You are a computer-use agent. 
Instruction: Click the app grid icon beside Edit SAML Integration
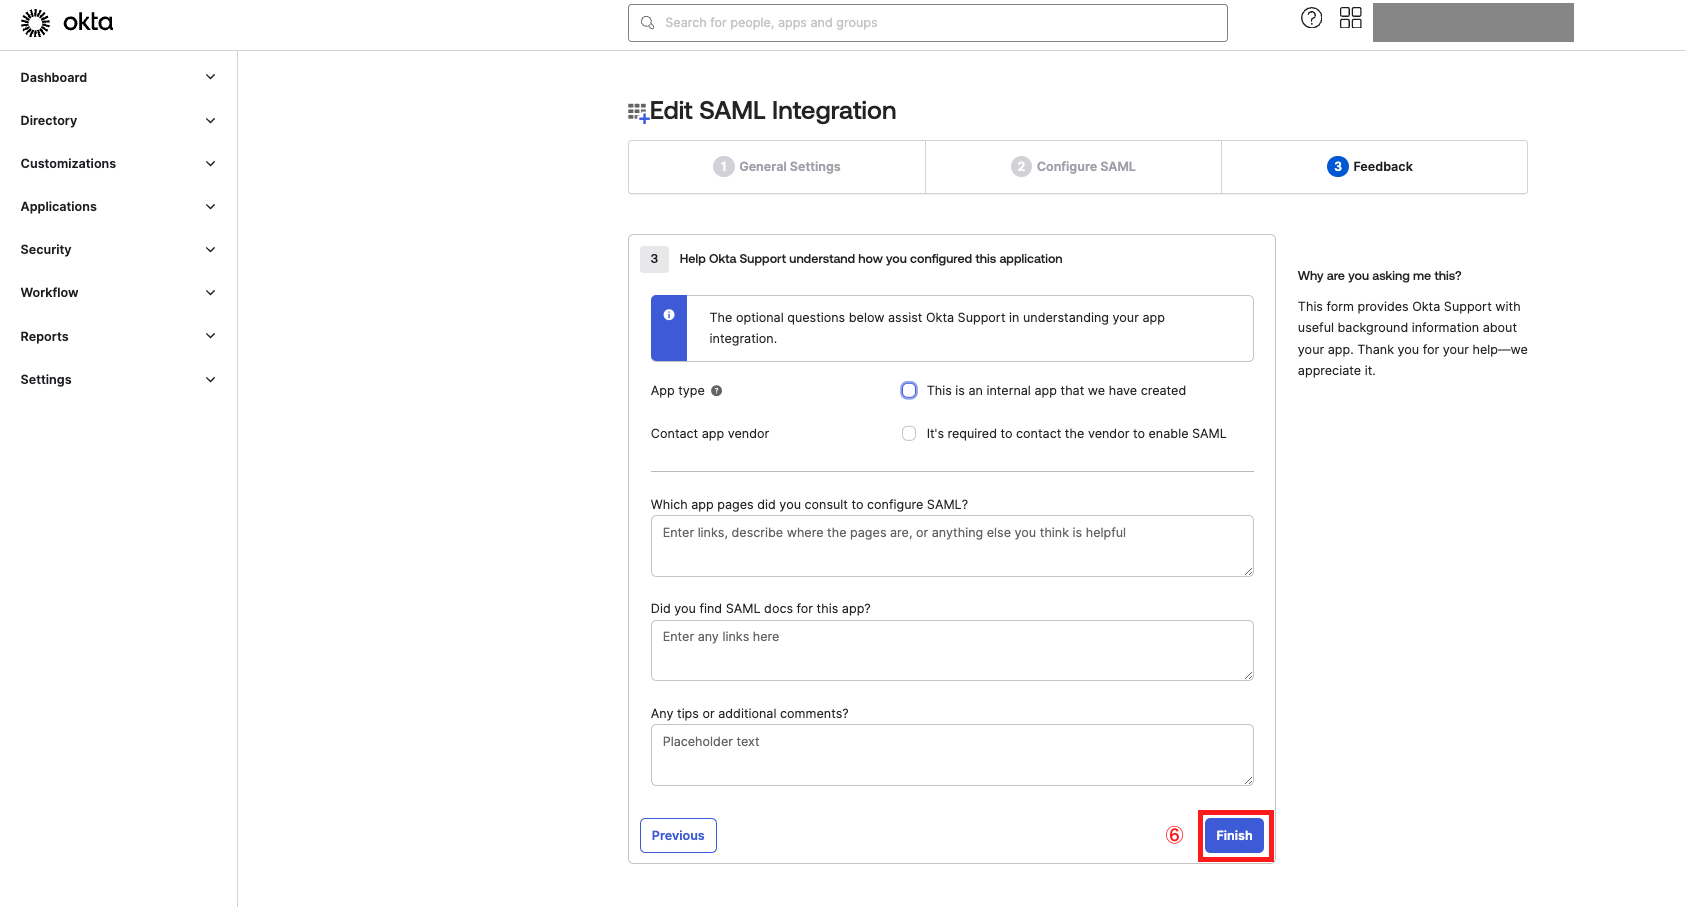tap(638, 112)
